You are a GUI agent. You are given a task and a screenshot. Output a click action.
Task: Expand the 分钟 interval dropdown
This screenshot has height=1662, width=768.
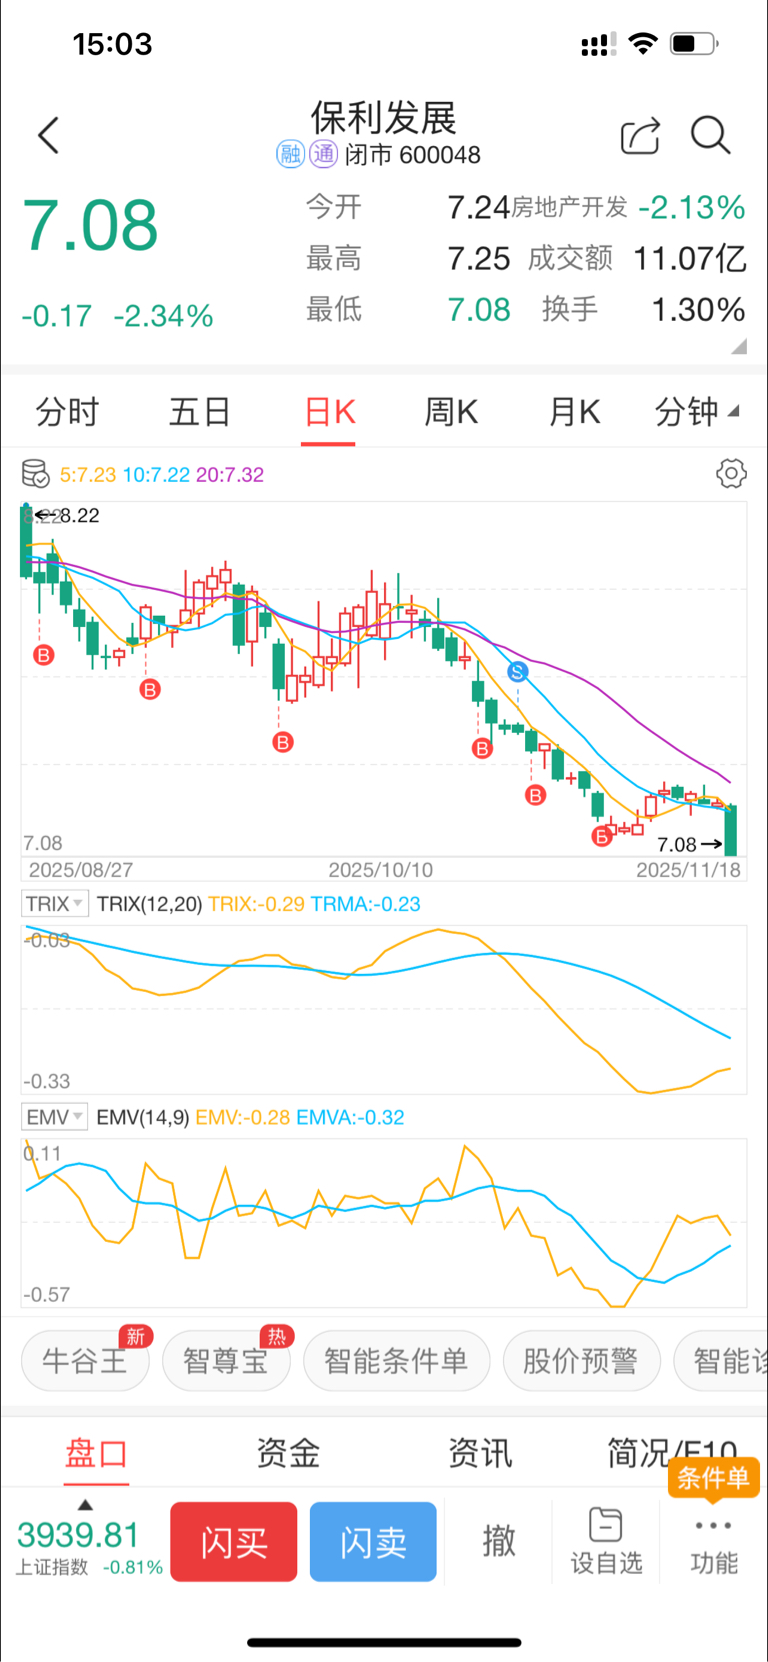[696, 411]
